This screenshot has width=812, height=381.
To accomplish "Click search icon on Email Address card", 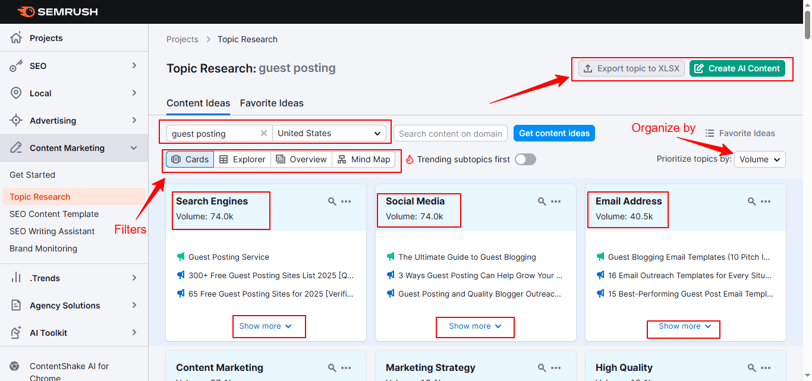I will [x=751, y=201].
